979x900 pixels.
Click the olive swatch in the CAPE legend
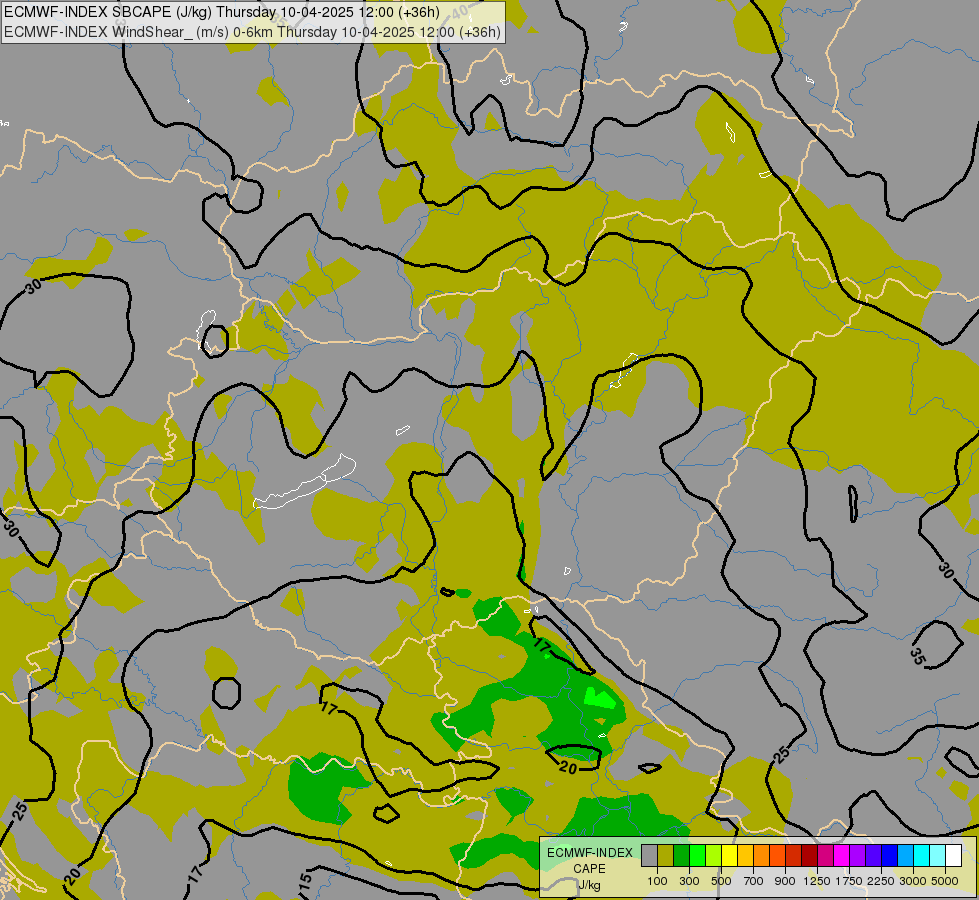pos(666,856)
